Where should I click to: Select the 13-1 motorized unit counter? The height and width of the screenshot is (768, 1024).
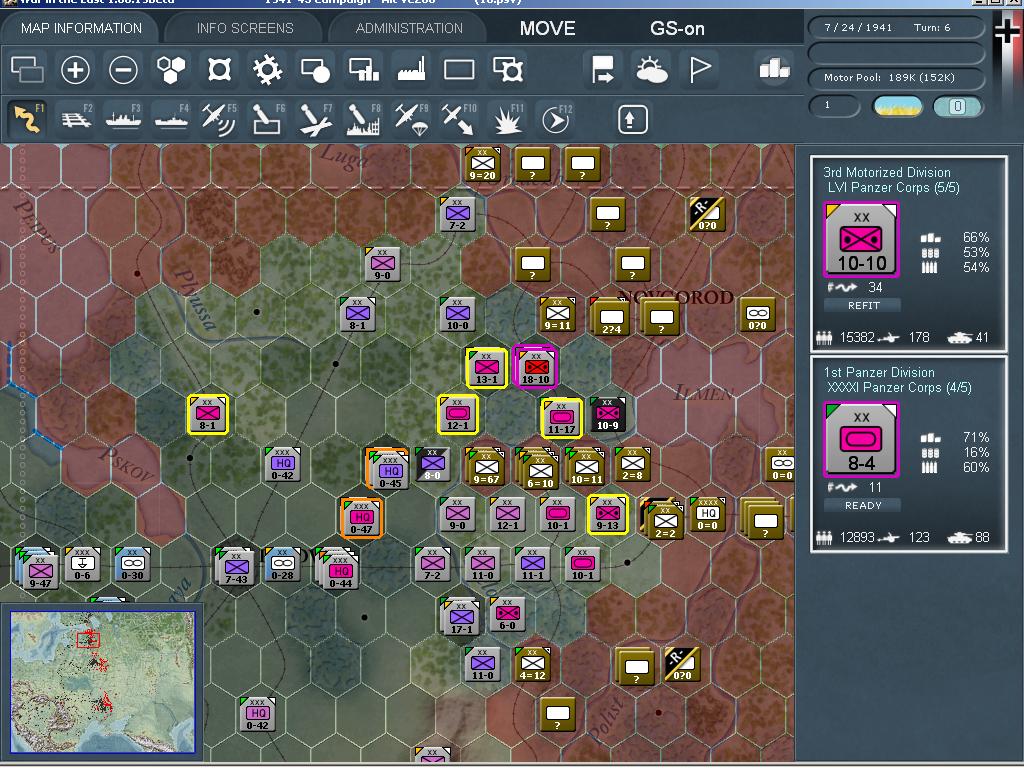coord(487,368)
